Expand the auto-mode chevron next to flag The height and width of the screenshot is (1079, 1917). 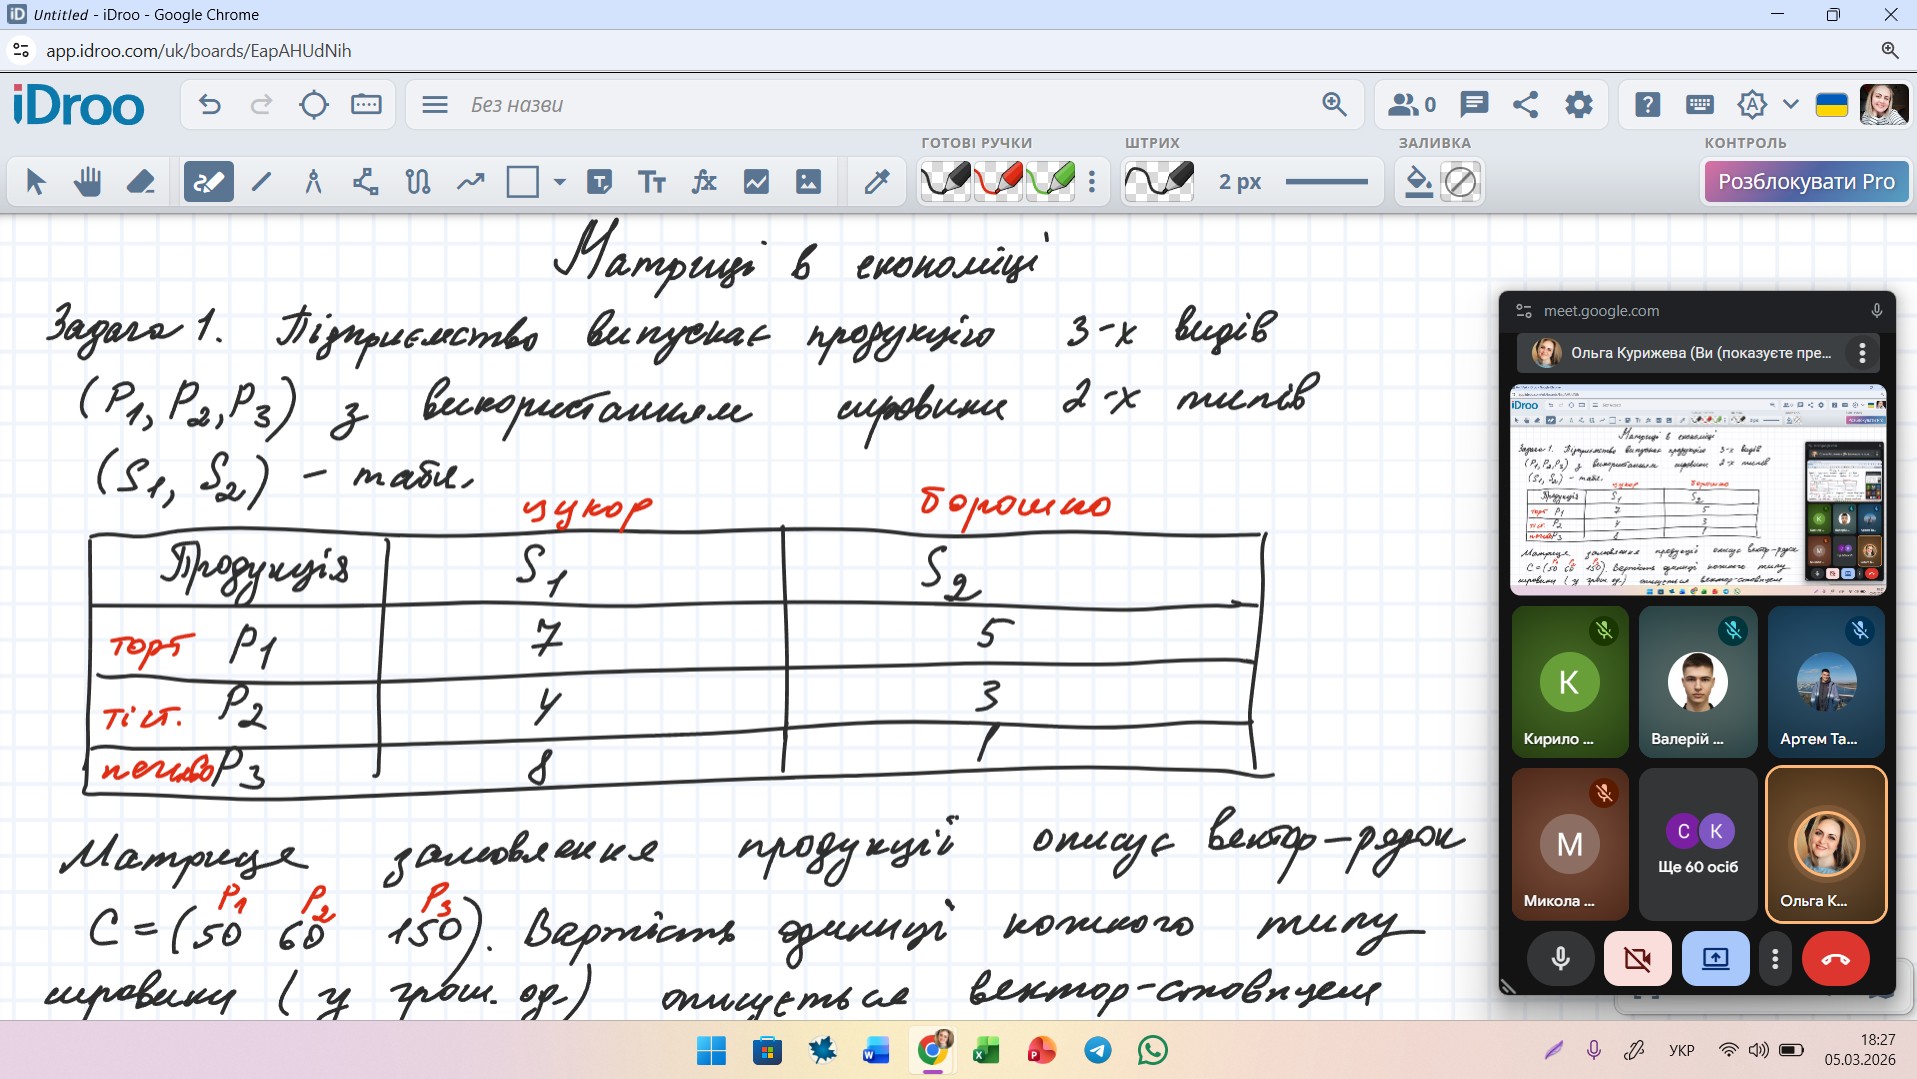pos(1790,104)
